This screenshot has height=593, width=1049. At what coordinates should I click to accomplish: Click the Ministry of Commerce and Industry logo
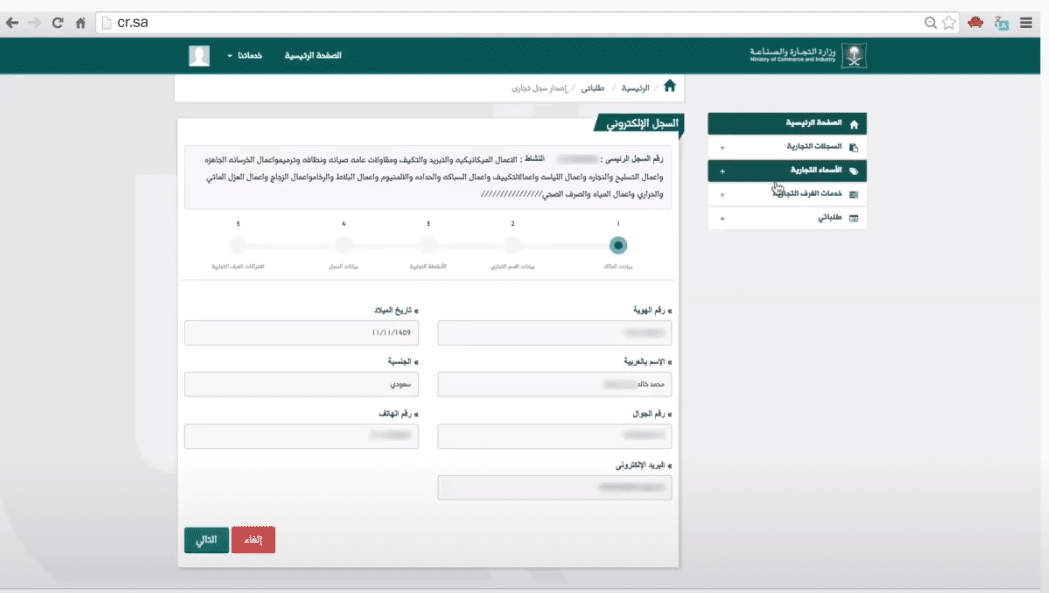pos(808,56)
